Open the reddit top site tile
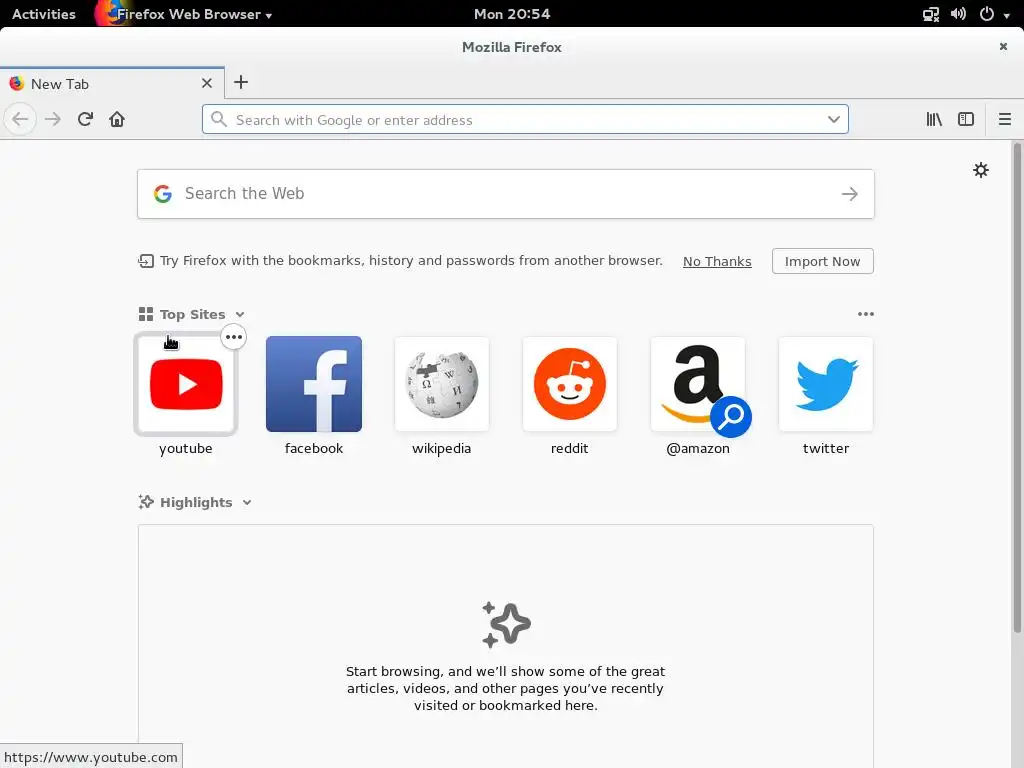The image size is (1024, 768). (x=569, y=384)
